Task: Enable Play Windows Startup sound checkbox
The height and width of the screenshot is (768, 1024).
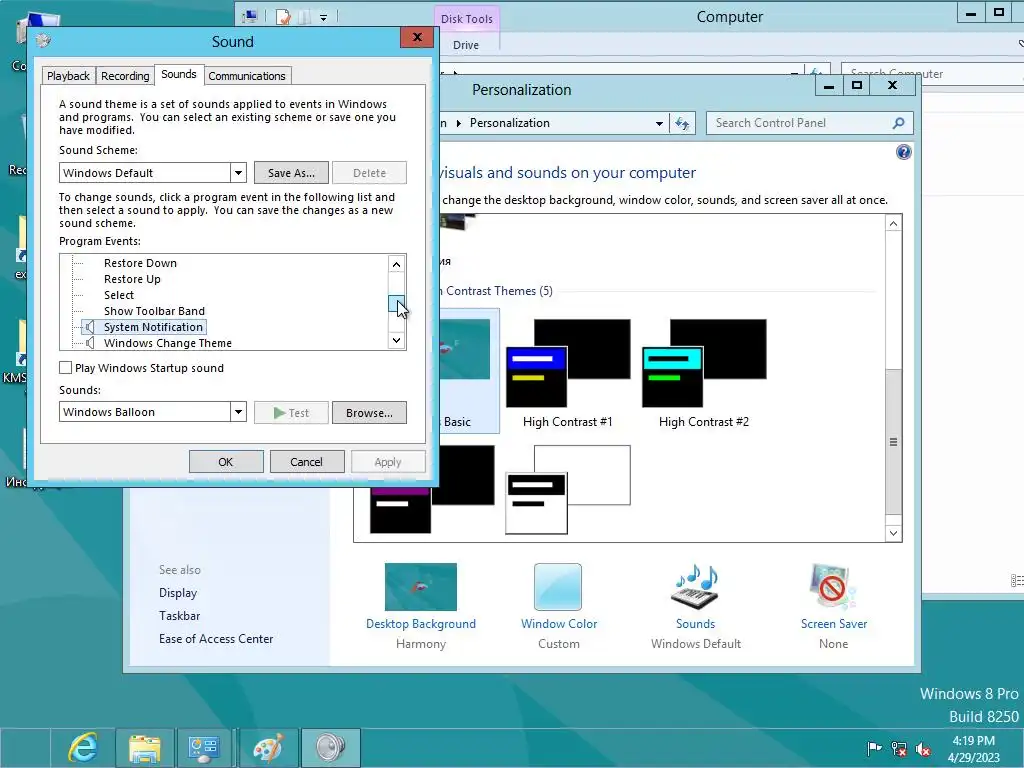Action: [x=65, y=368]
